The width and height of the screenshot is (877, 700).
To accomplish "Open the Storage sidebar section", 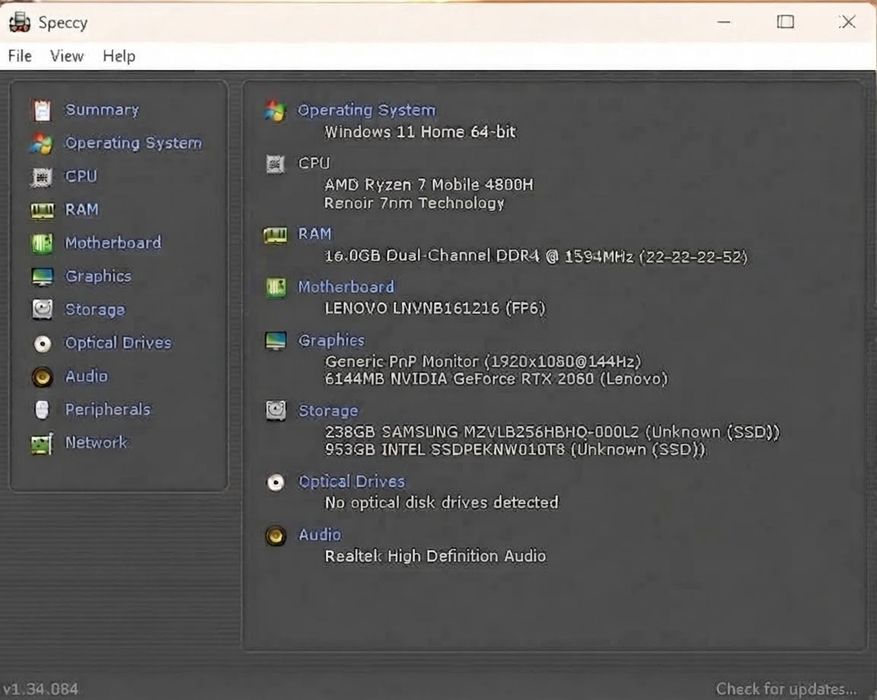I will (95, 310).
